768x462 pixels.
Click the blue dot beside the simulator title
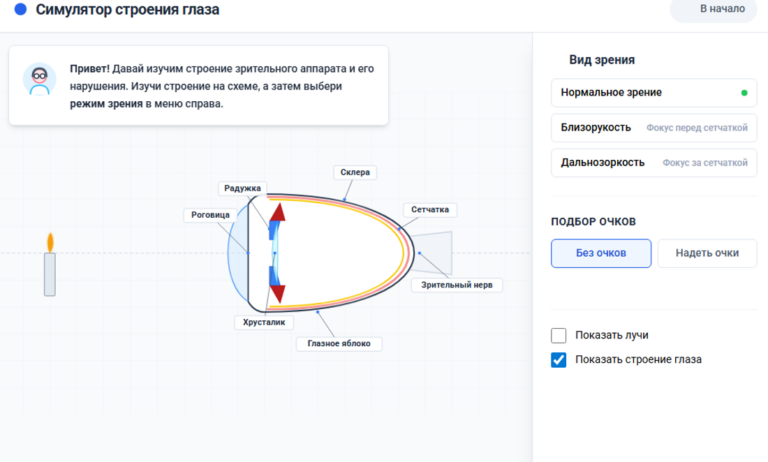(21, 9)
